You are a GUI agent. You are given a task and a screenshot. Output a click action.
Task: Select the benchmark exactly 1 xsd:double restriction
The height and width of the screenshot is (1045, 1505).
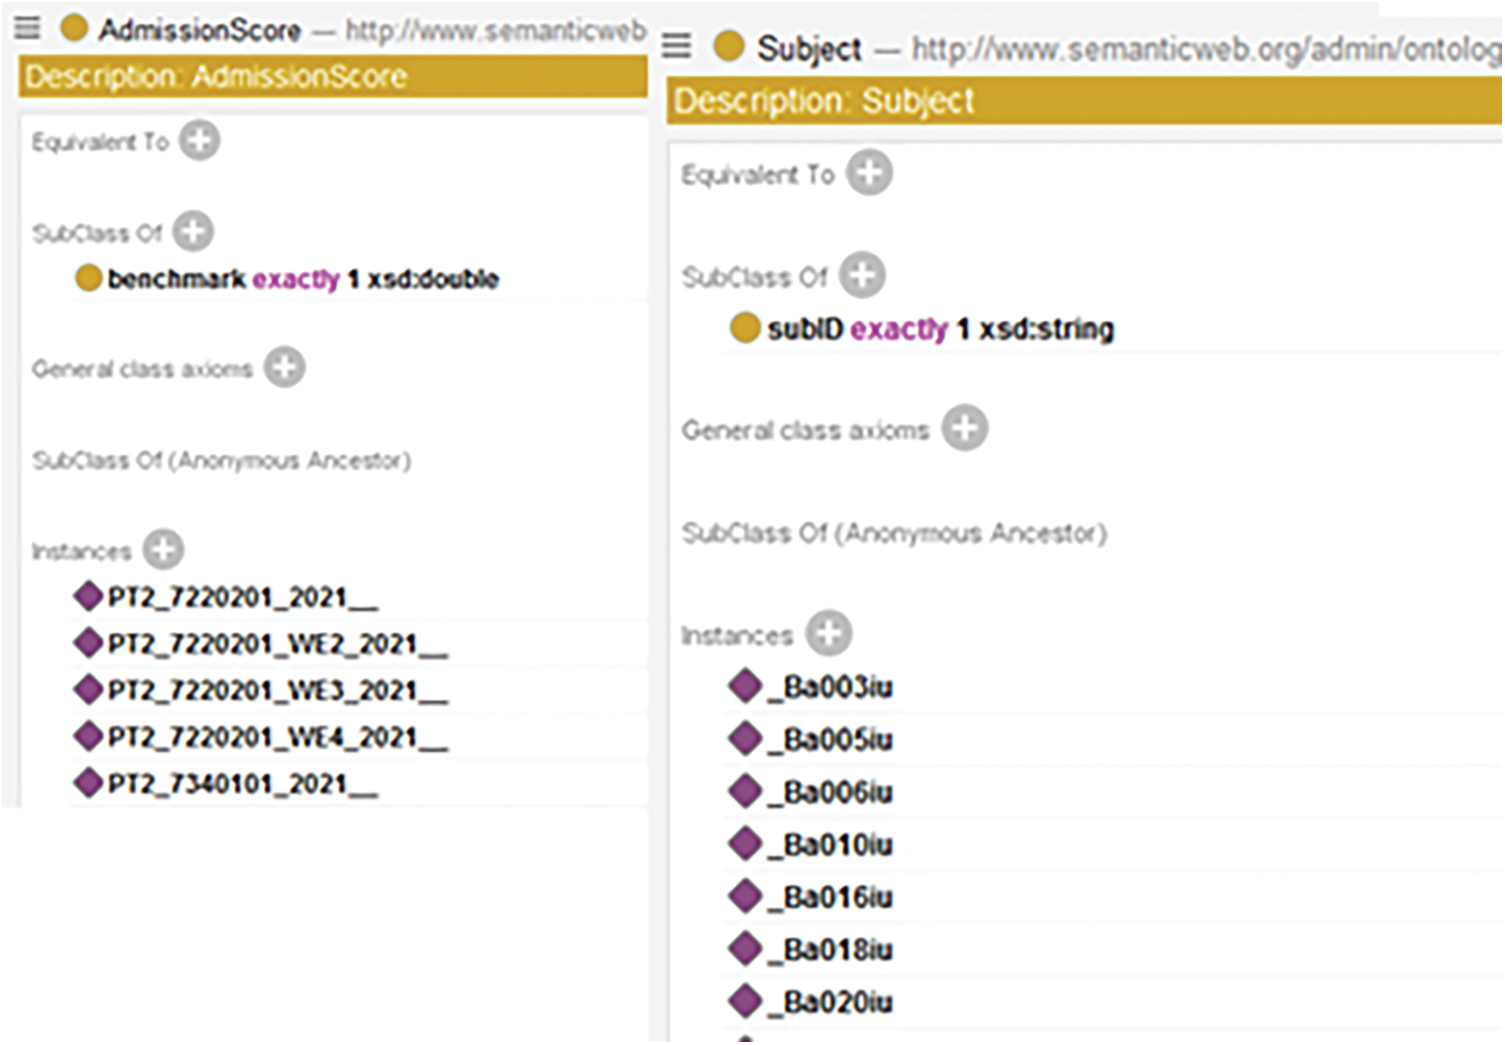click(x=302, y=279)
